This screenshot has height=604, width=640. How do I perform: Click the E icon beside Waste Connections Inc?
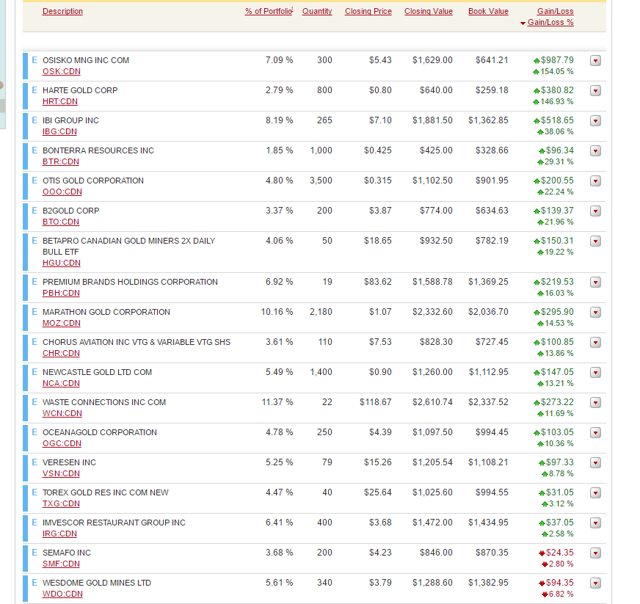point(34,402)
